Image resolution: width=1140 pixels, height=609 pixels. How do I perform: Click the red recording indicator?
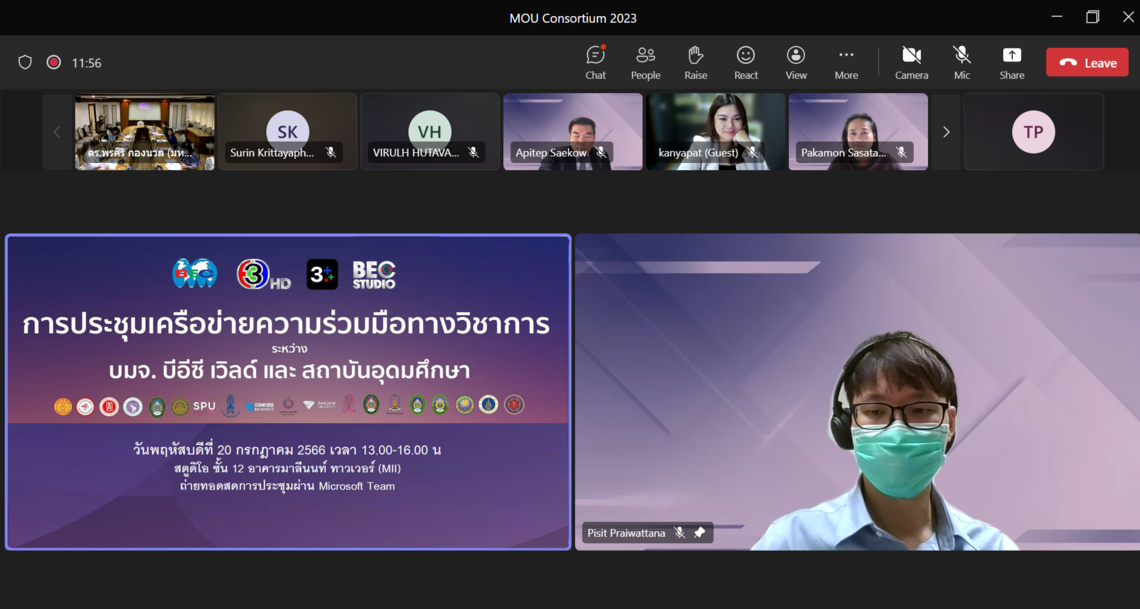[x=54, y=62]
